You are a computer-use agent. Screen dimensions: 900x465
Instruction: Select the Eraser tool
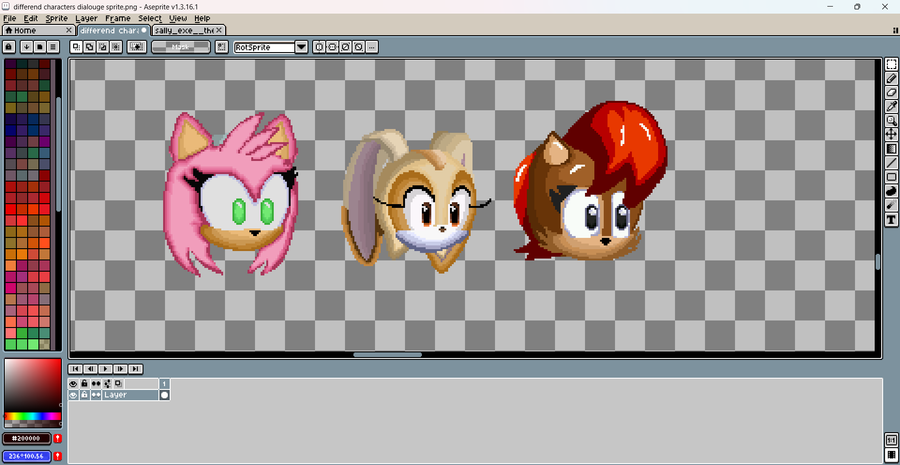[x=891, y=92]
